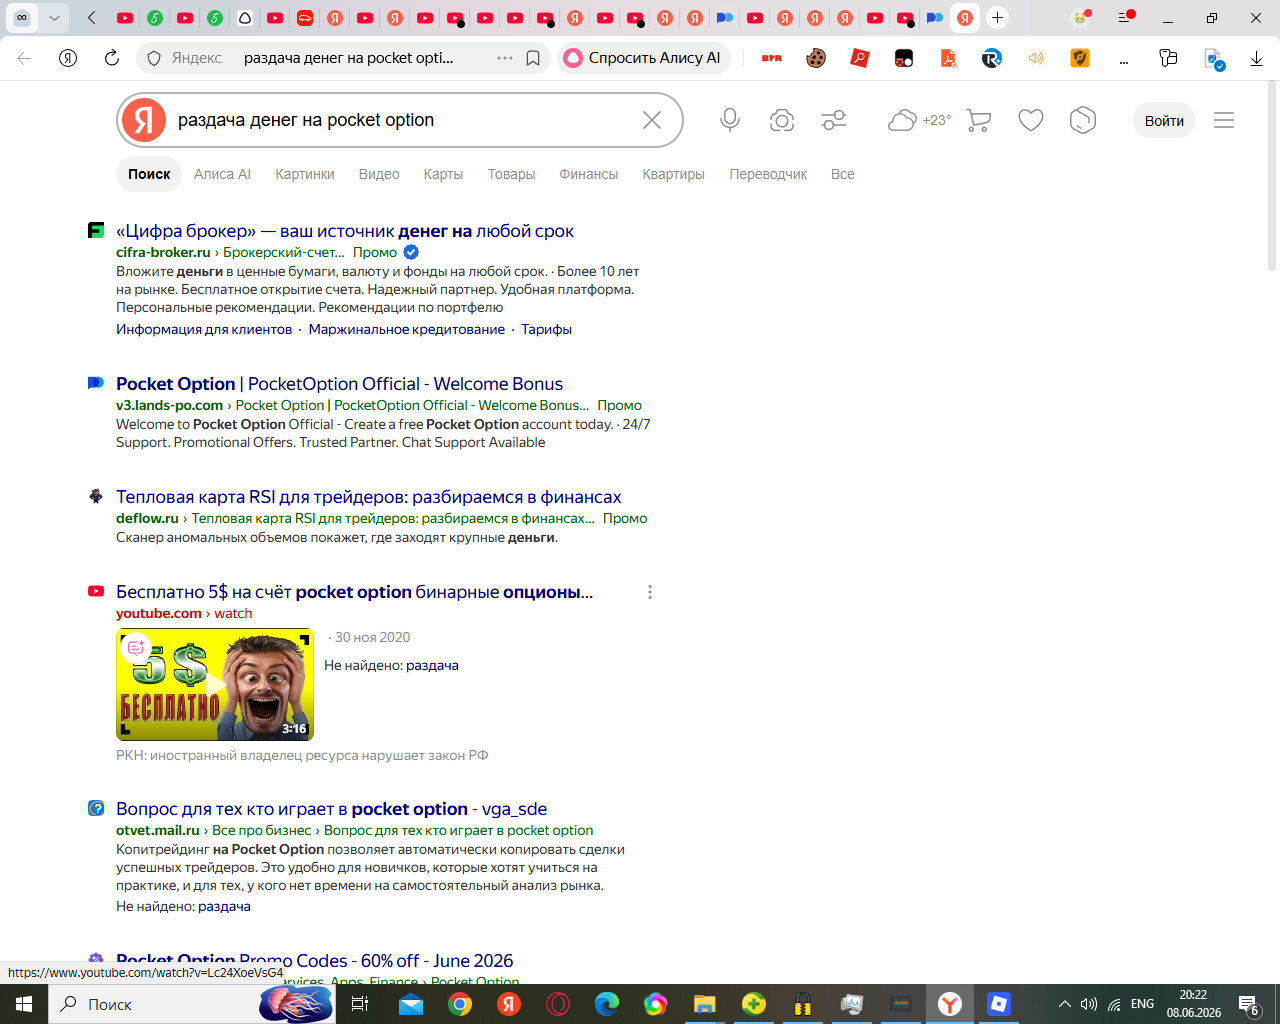Open the Windows Start menu
The width and height of the screenshot is (1280, 1024).
pyautogui.click(x=24, y=1004)
